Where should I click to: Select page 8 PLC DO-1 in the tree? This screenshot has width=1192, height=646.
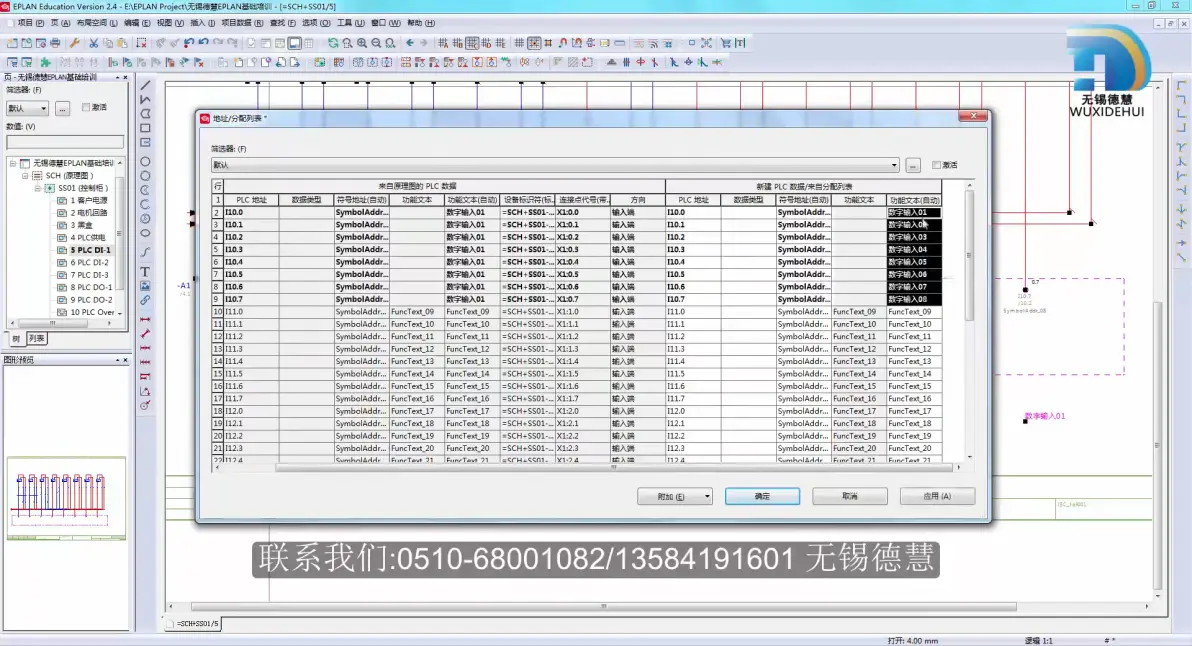coord(91,287)
